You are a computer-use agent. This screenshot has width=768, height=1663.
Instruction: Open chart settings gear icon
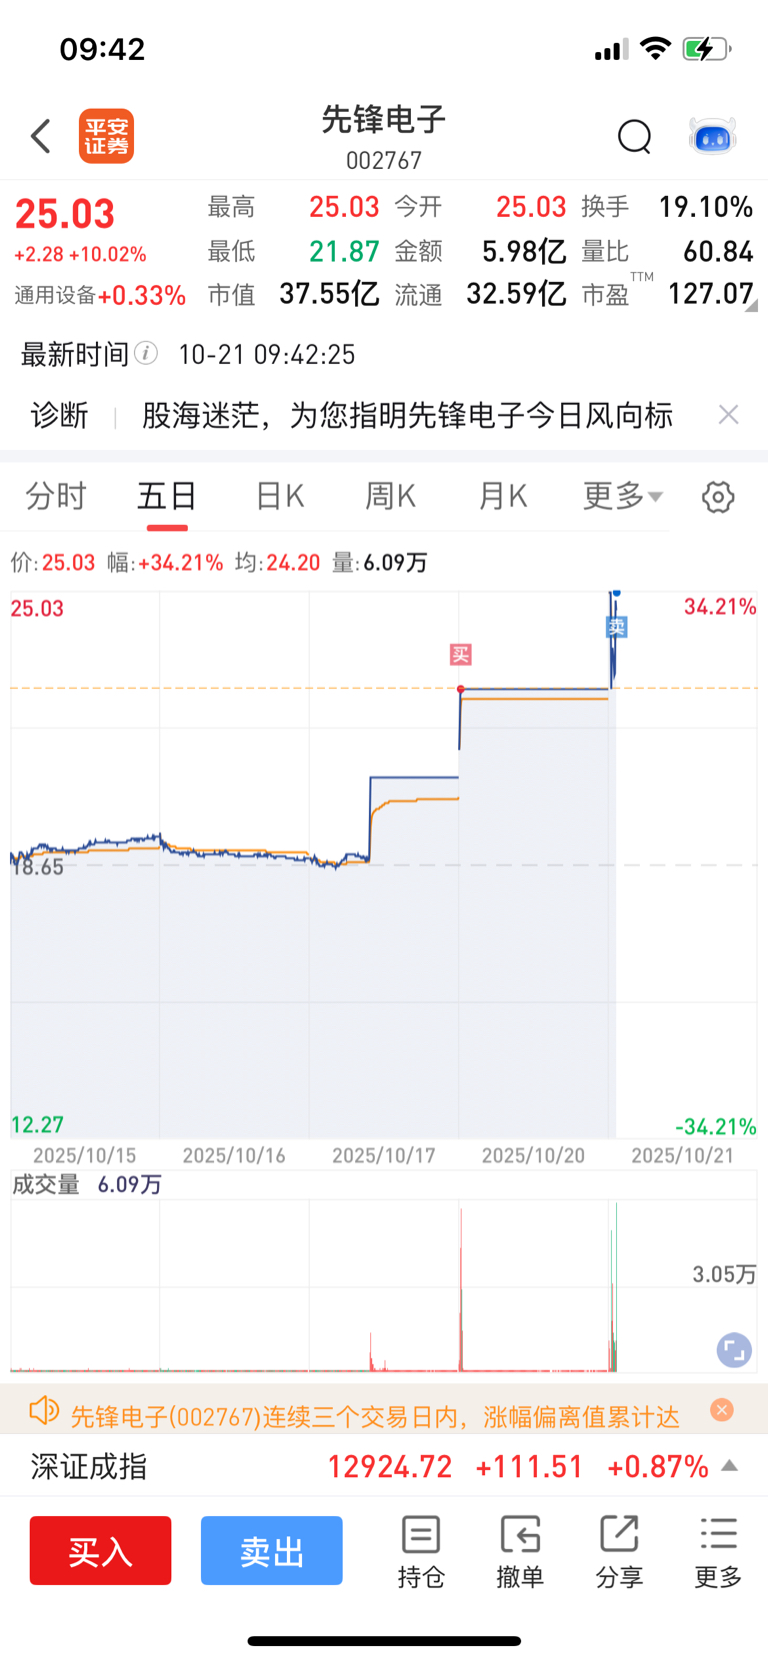click(x=717, y=496)
